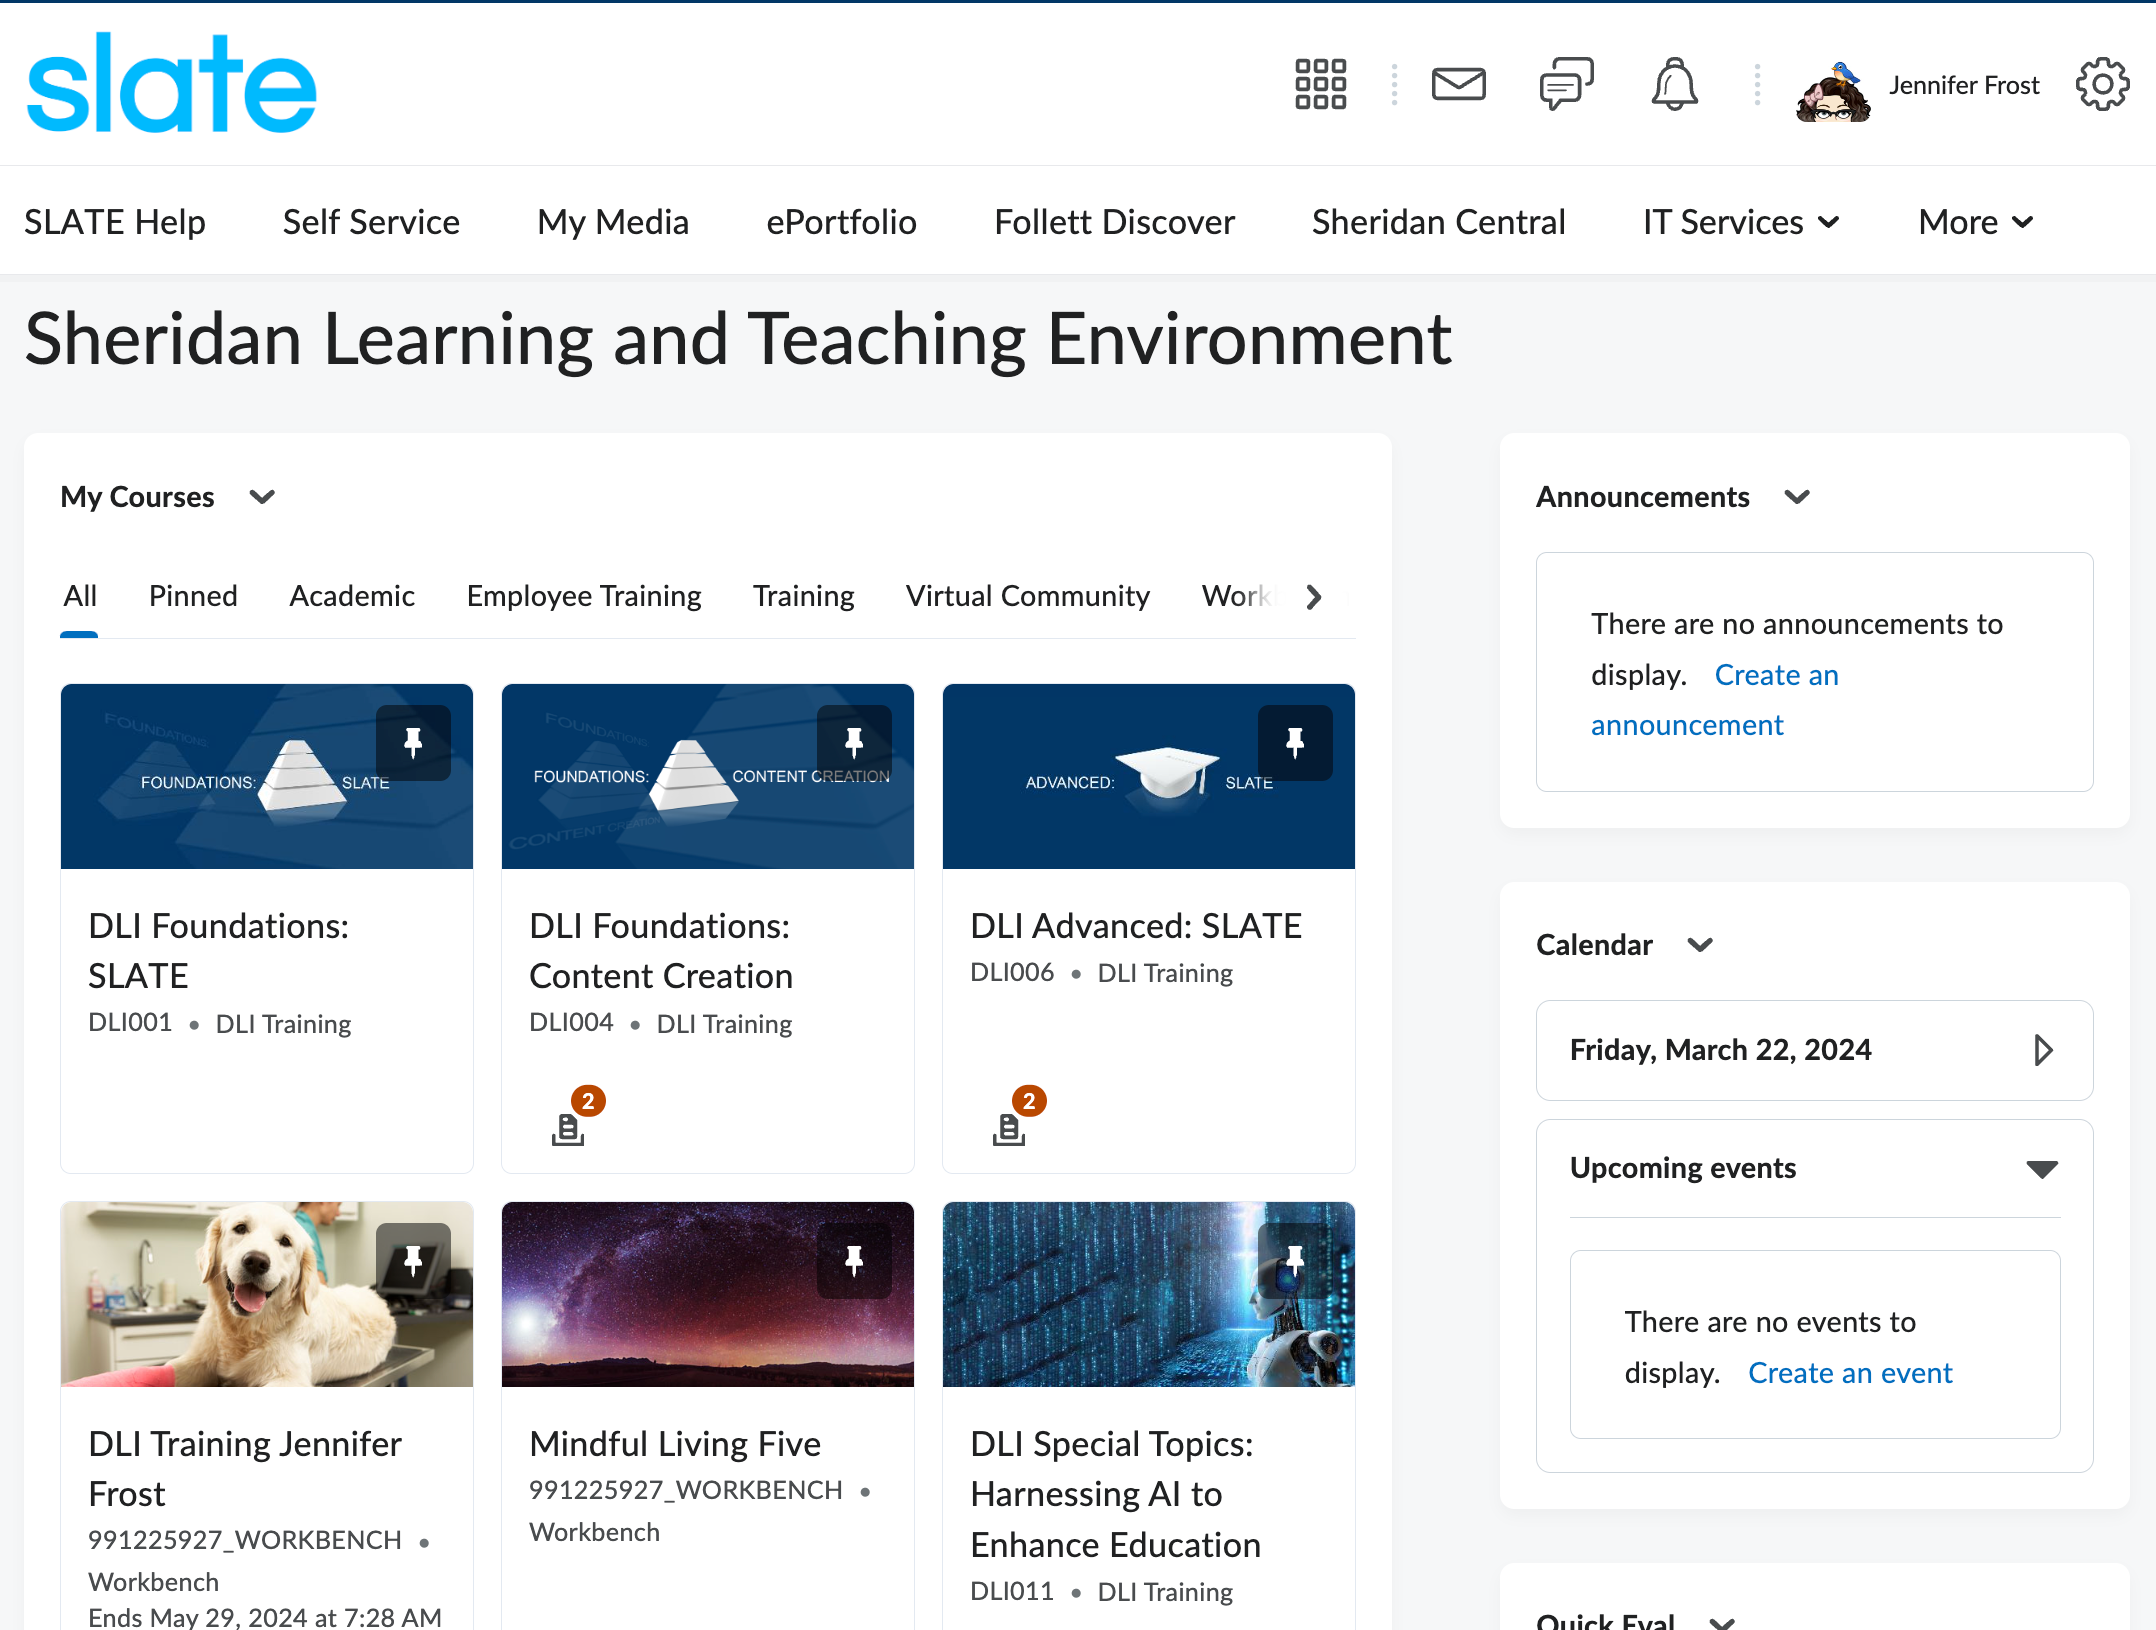Open the update alerts bell icon
The height and width of the screenshot is (1630, 2156).
(x=1674, y=84)
